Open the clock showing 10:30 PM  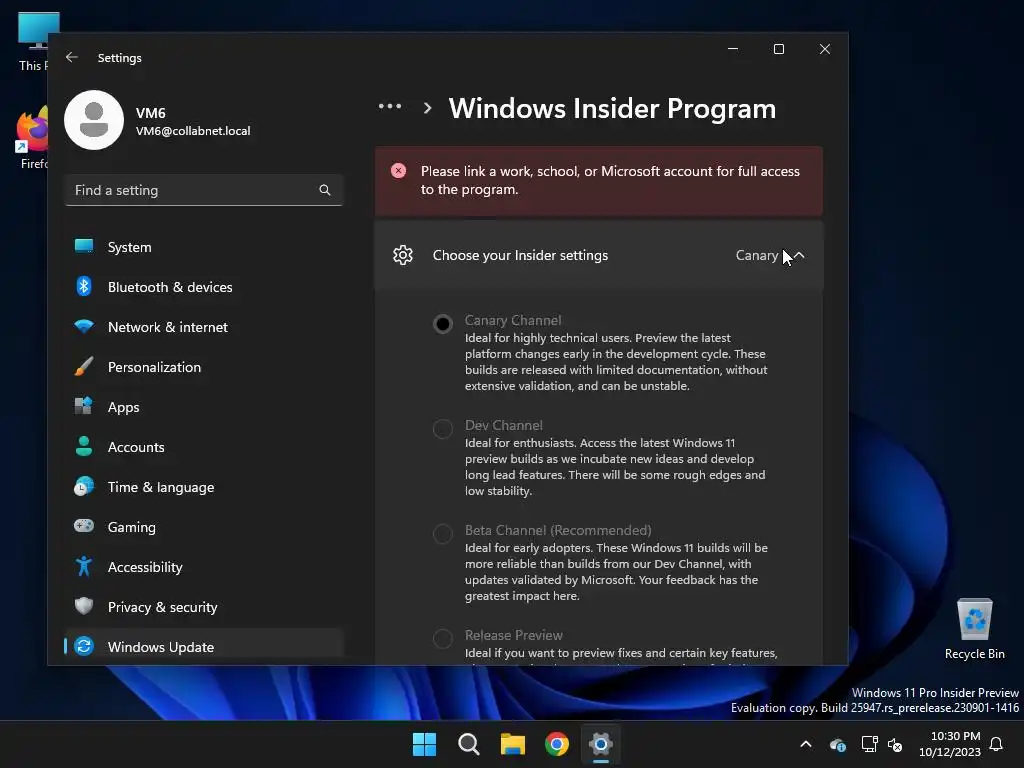coord(950,744)
